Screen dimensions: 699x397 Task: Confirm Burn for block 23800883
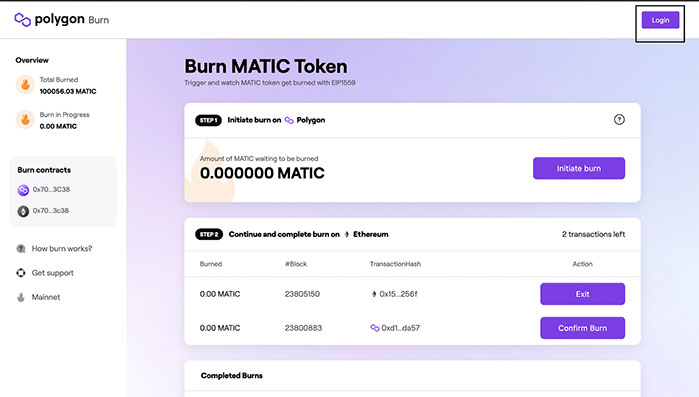coord(582,328)
